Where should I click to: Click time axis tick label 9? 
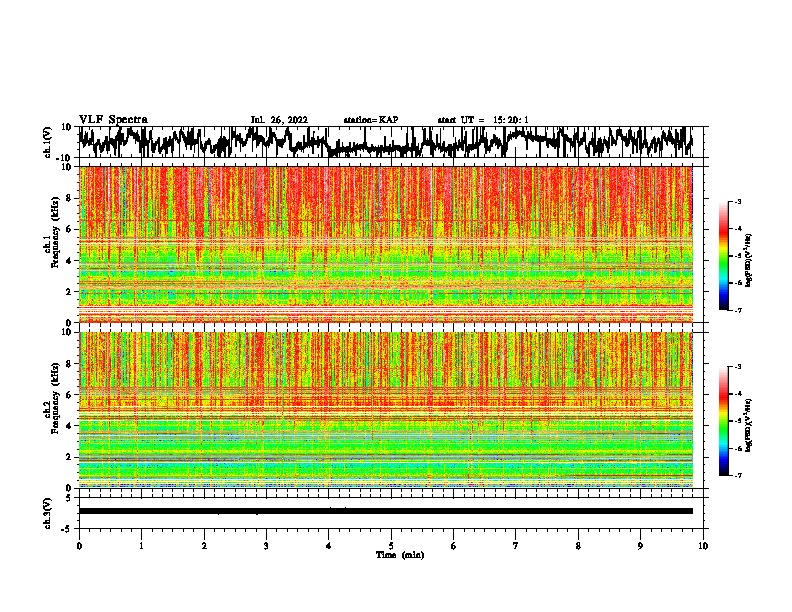point(640,546)
